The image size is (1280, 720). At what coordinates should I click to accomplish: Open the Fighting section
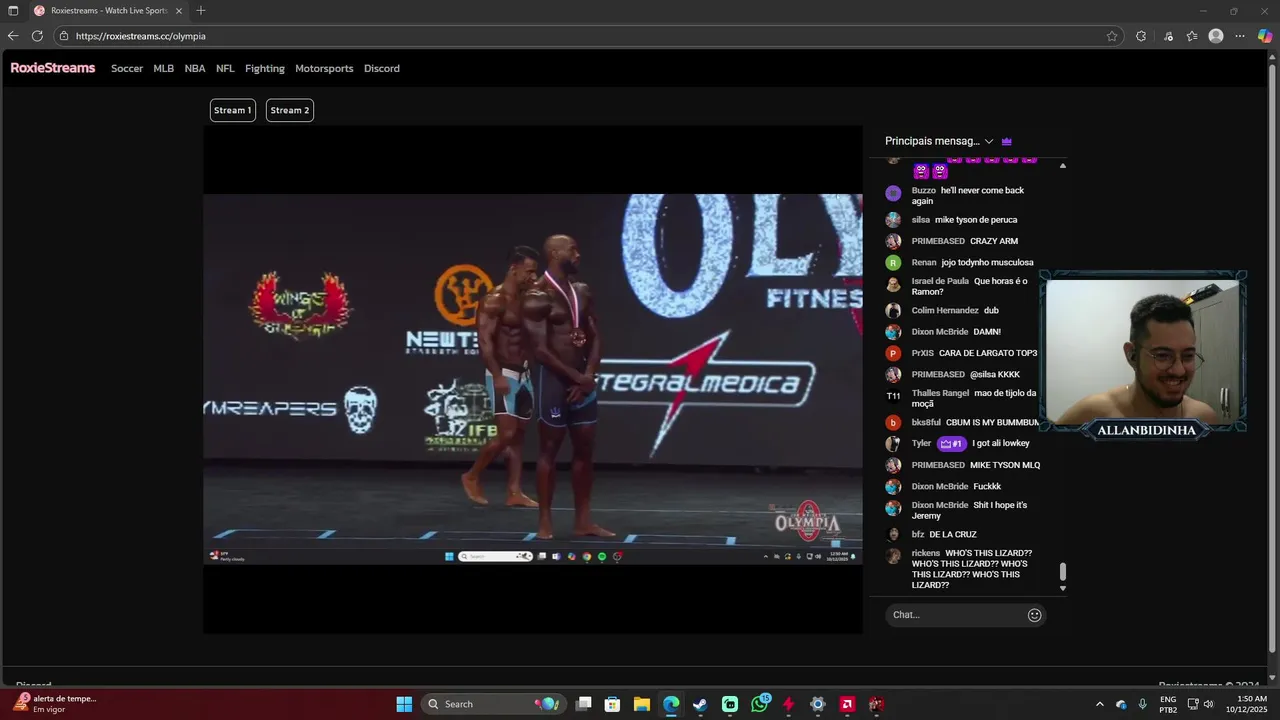pos(265,69)
